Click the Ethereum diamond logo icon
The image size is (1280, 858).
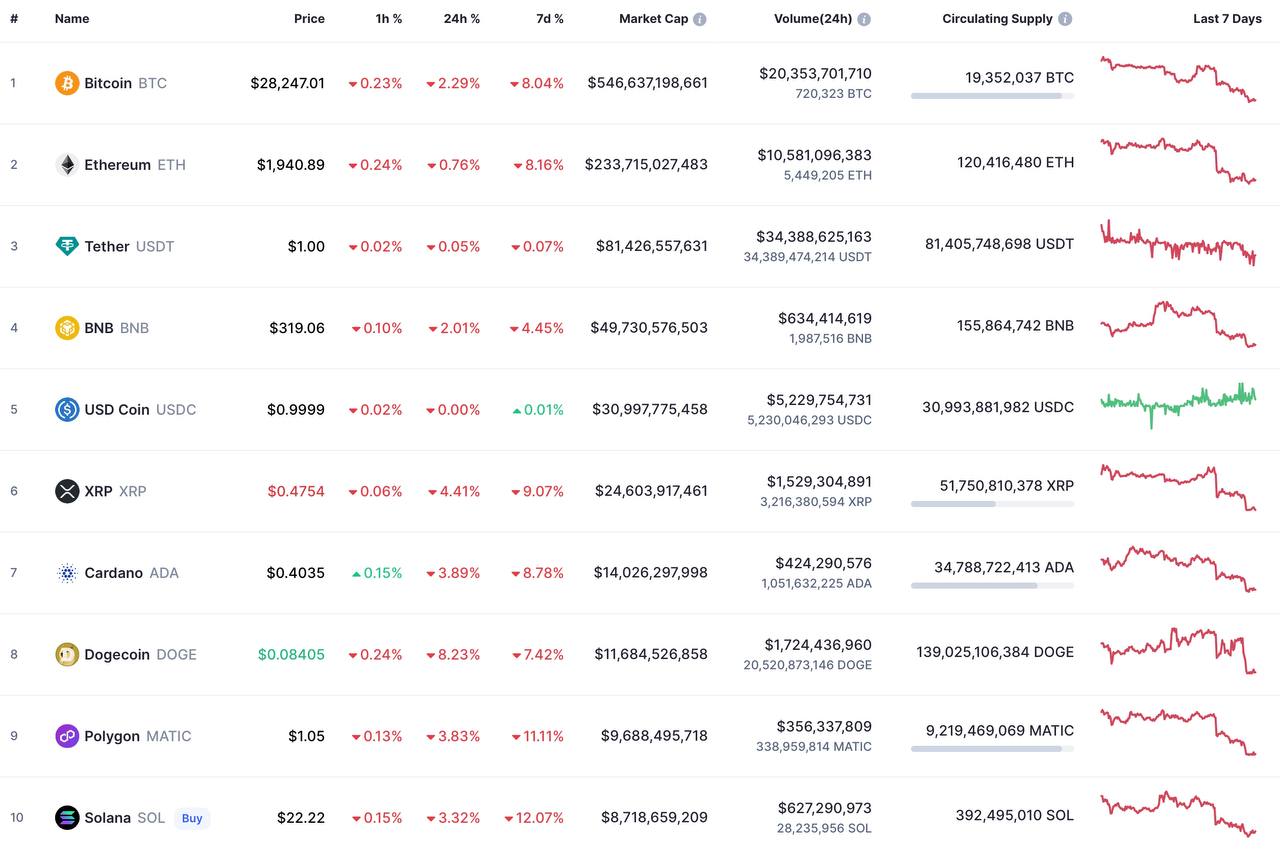67,165
